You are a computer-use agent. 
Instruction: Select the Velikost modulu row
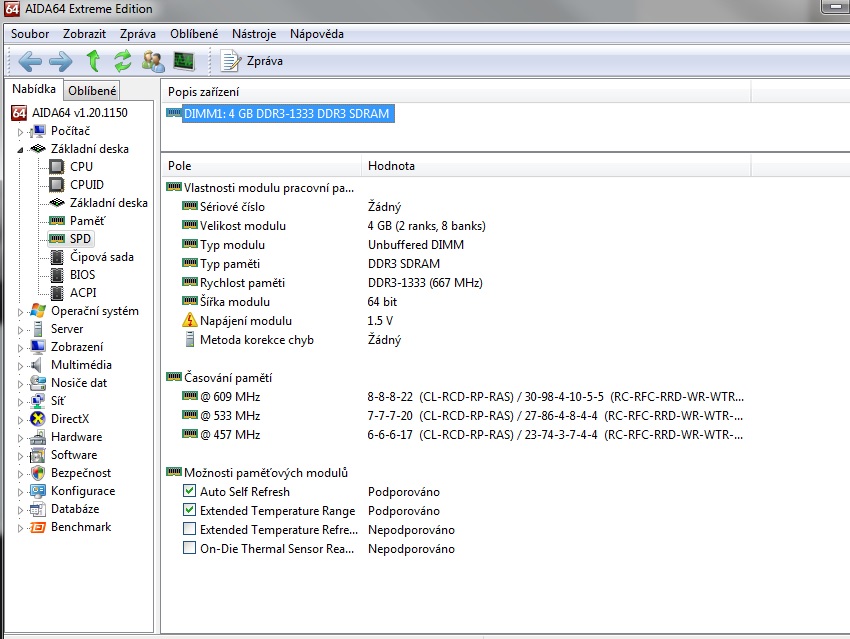point(333,225)
